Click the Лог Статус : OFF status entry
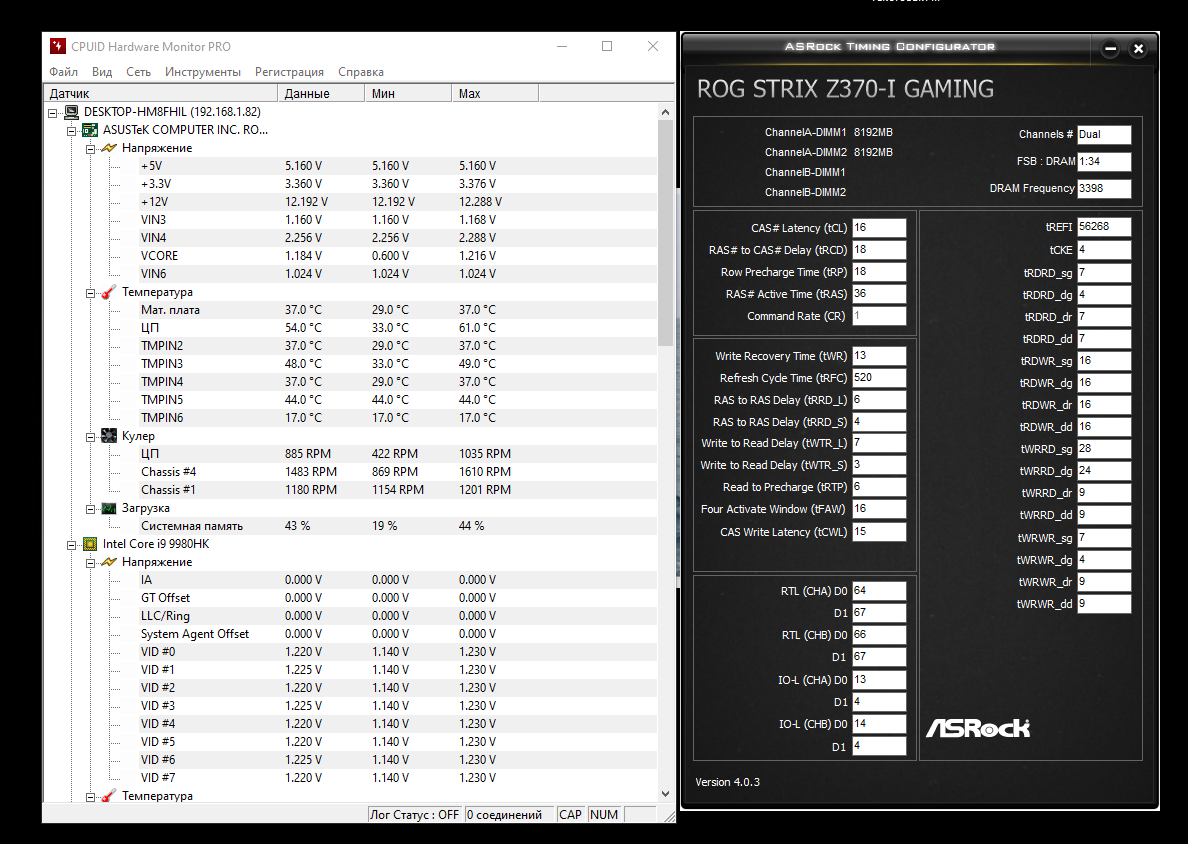 [414, 815]
